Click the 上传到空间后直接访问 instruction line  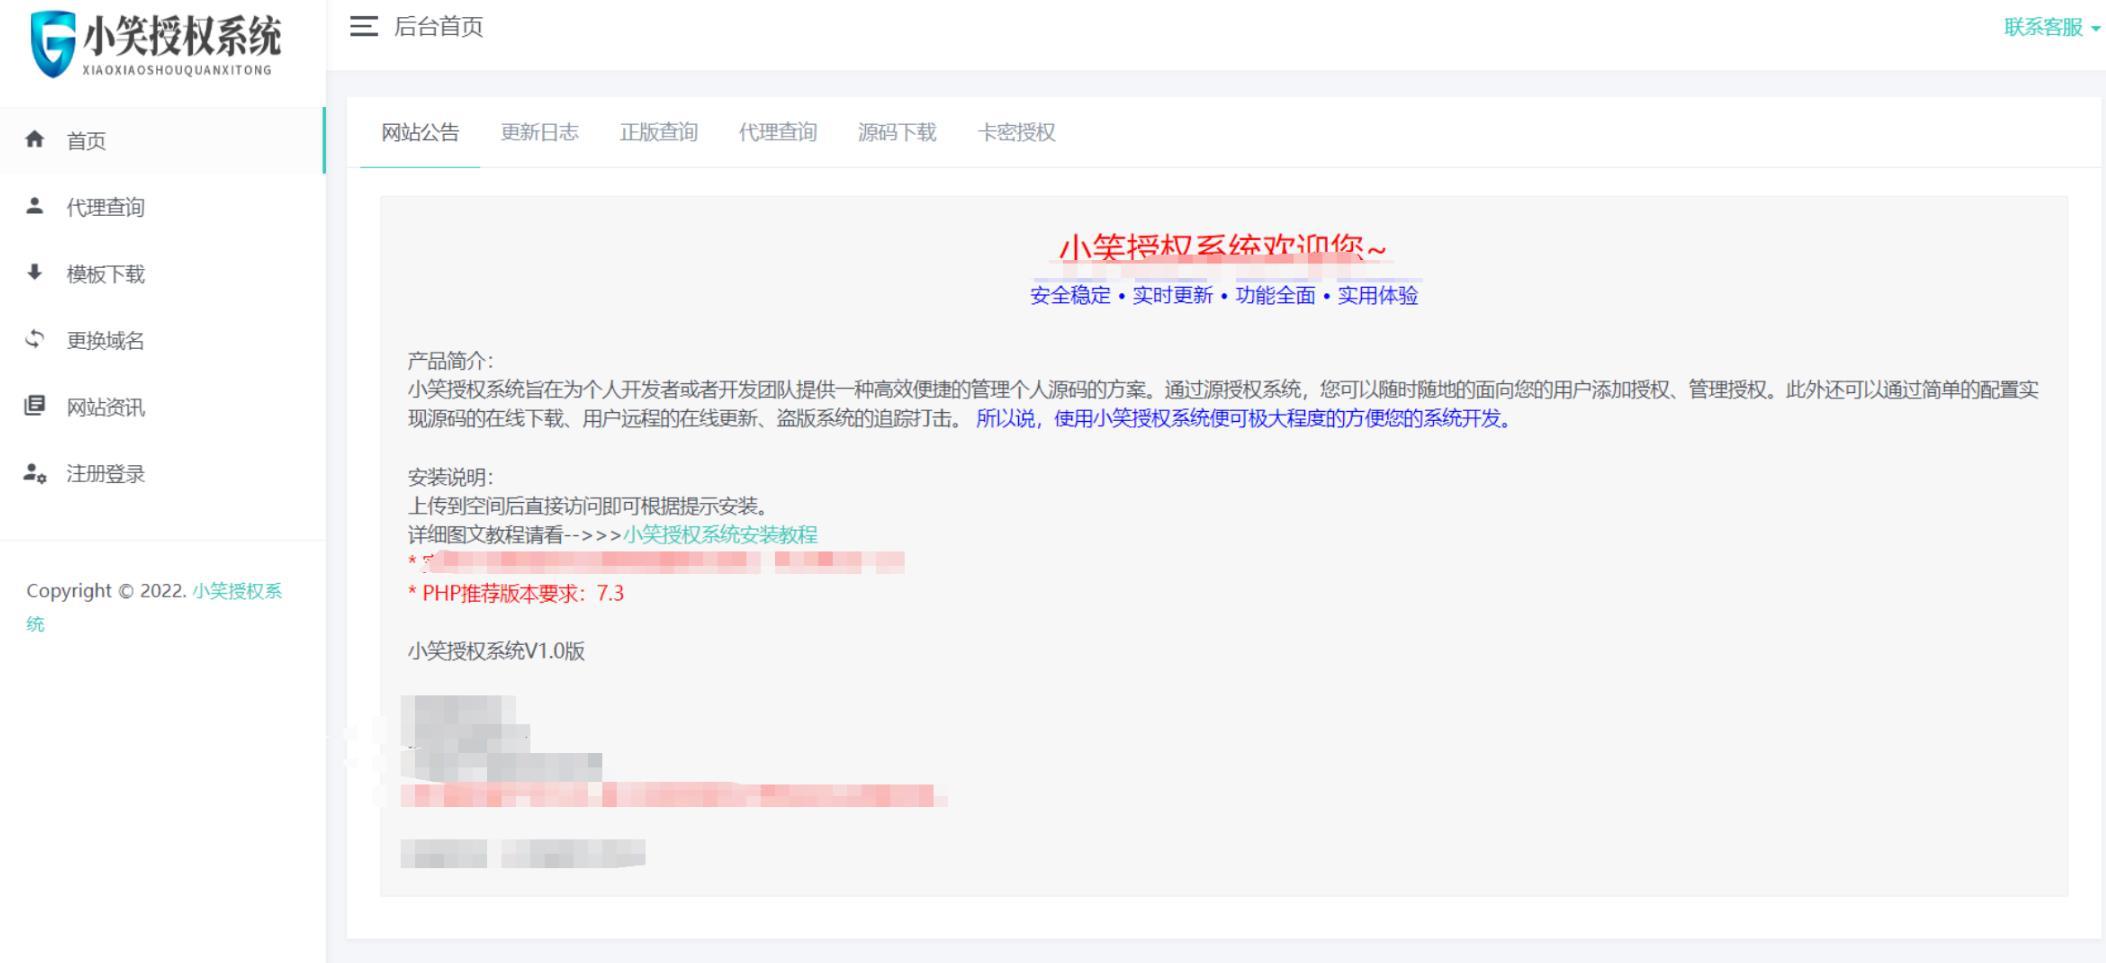click(x=588, y=506)
